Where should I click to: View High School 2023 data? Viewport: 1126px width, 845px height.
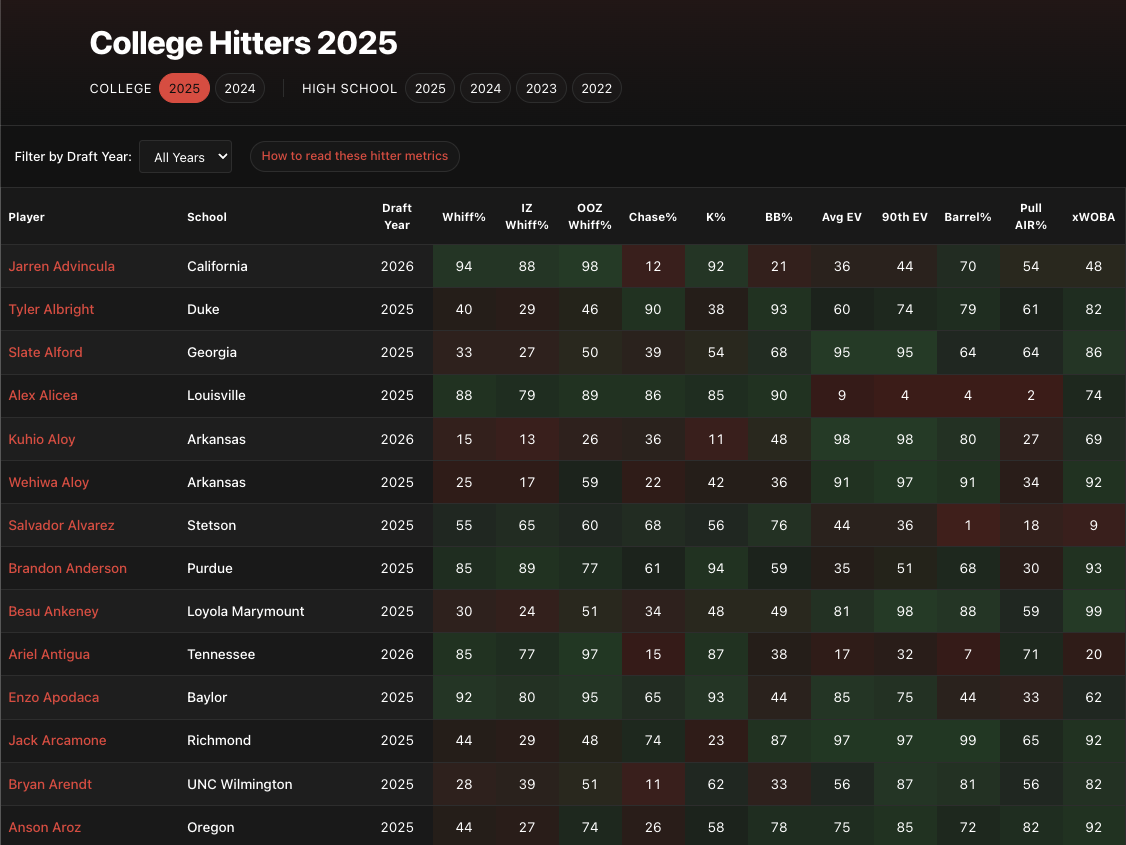[541, 88]
